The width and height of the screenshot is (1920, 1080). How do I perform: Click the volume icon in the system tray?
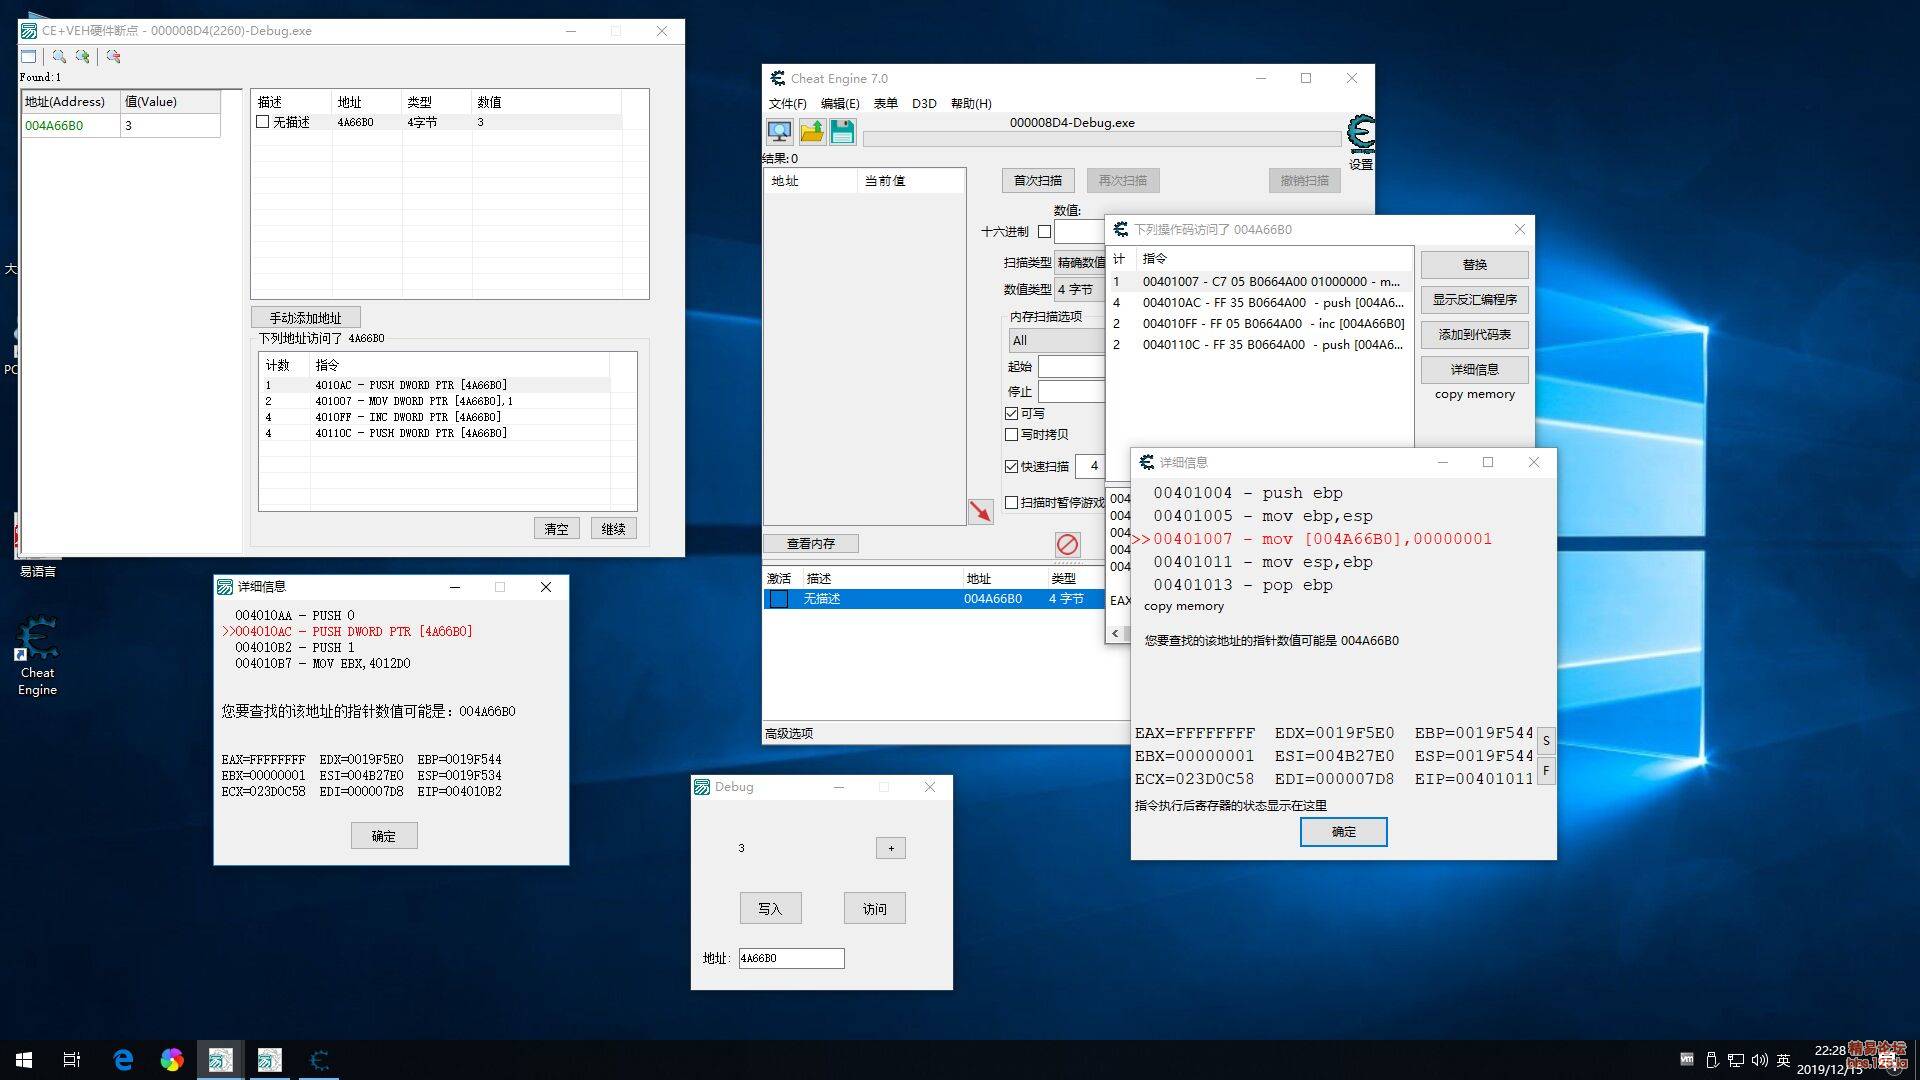pos(1759,1060)
